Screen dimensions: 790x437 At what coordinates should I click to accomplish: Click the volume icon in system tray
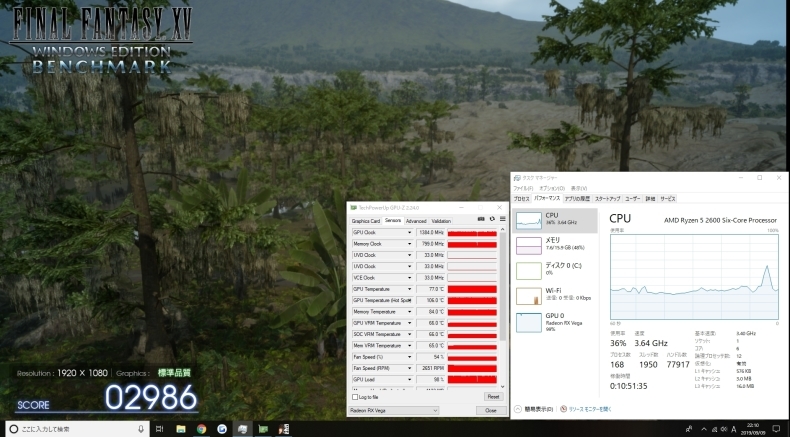(725, 429)
